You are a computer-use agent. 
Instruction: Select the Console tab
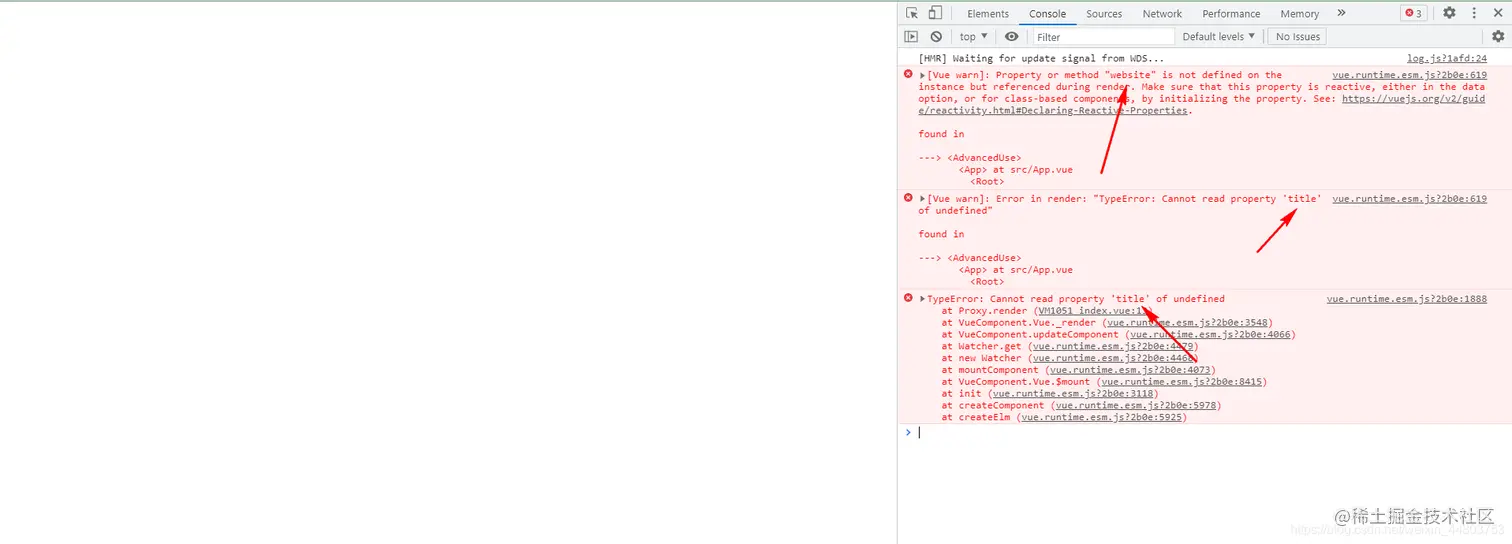(x=1048, y=14)
